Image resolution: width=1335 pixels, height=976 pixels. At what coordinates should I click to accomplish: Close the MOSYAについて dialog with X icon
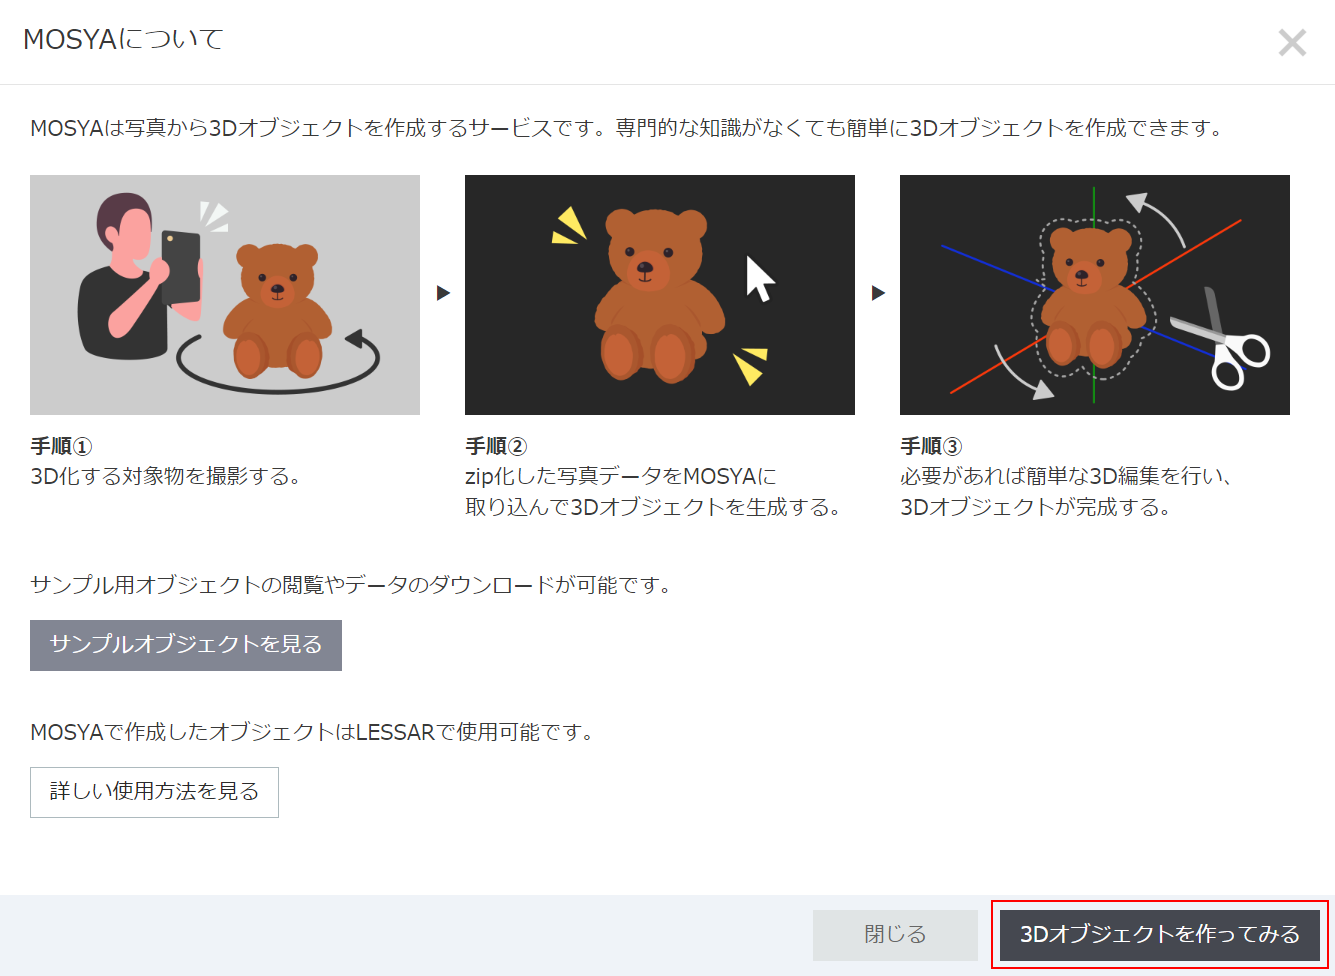pos(1292,42)
